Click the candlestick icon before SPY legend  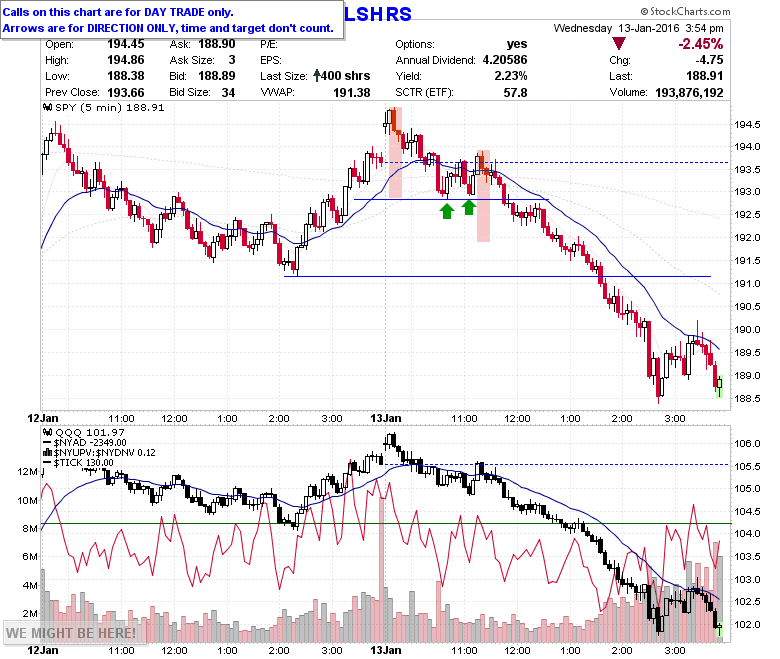pyautogui.click(x=48, y=107)
